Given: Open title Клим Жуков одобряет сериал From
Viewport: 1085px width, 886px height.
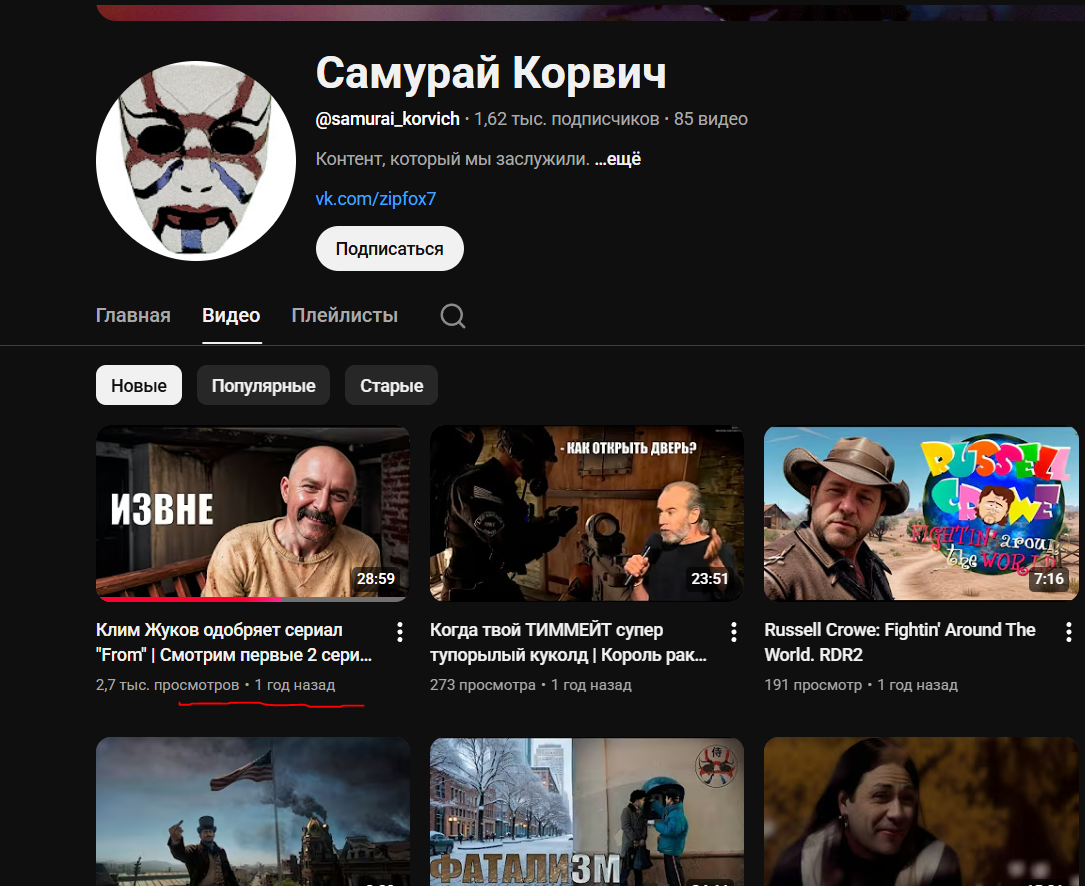Looking at the screenshot, I should tap(234, 642).
